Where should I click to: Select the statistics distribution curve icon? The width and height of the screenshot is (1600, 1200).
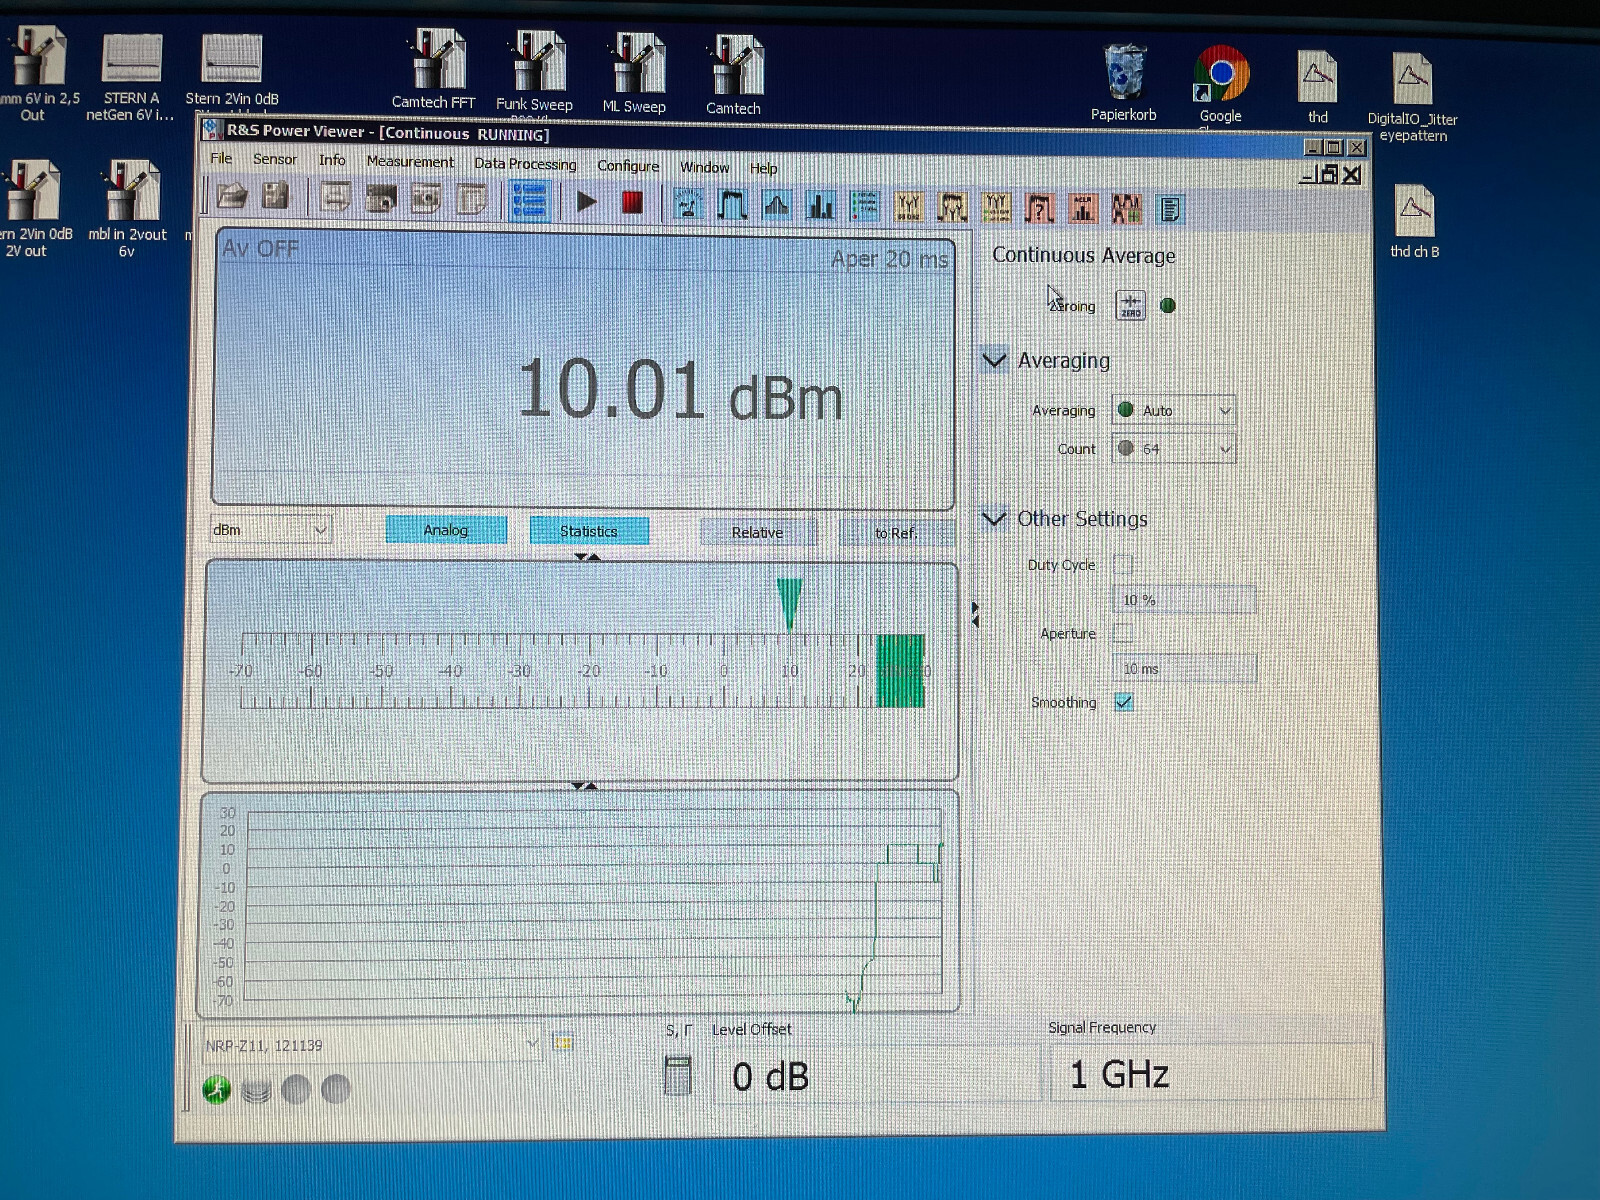(x=776, y=206)
